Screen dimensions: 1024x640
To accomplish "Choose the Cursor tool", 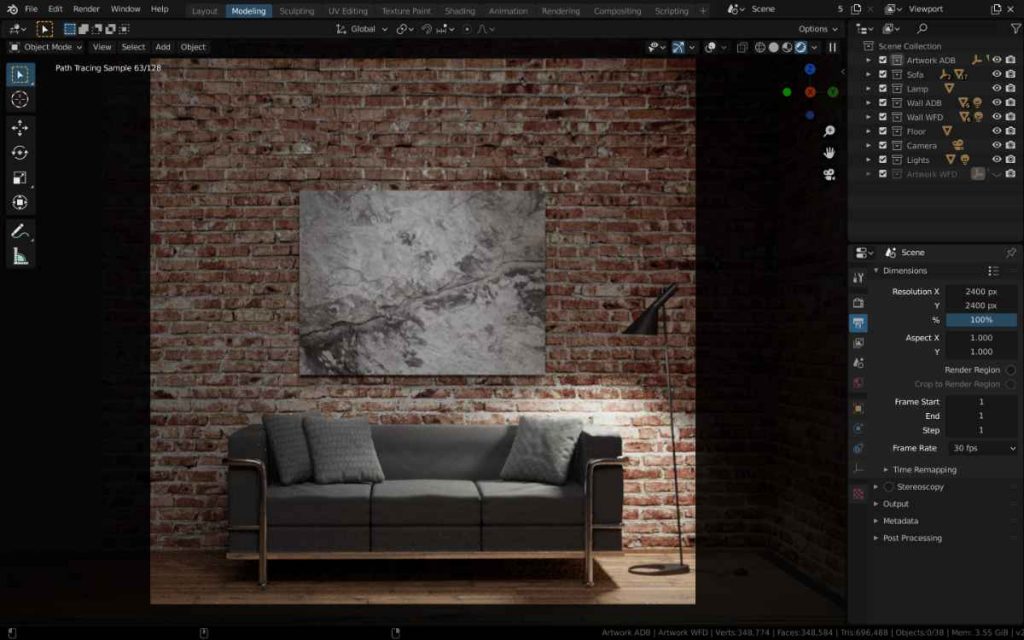I will click(20, 99).
